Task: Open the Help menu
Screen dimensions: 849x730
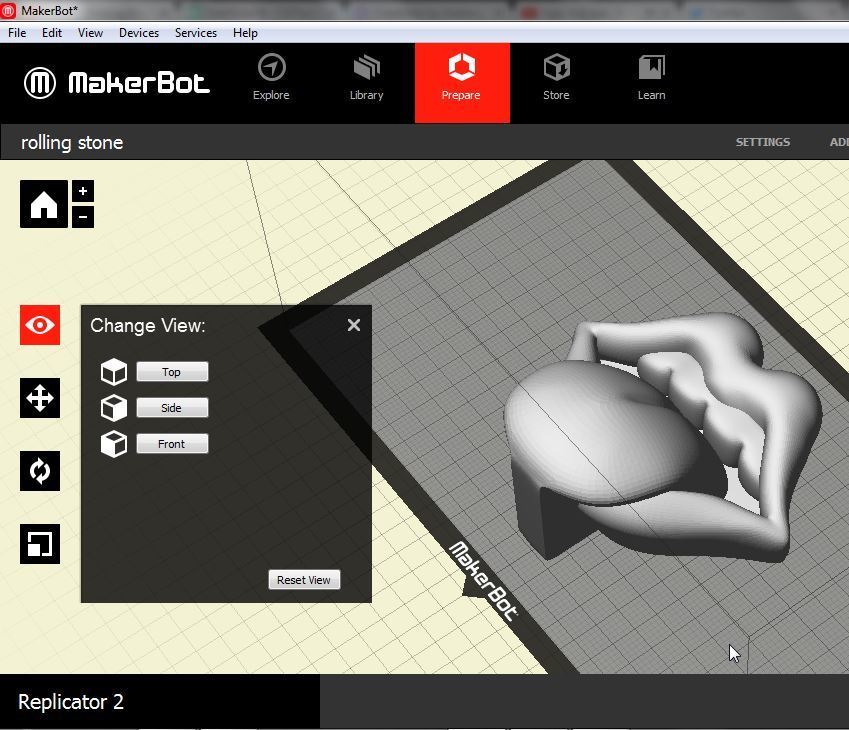Action: point(245,33)
